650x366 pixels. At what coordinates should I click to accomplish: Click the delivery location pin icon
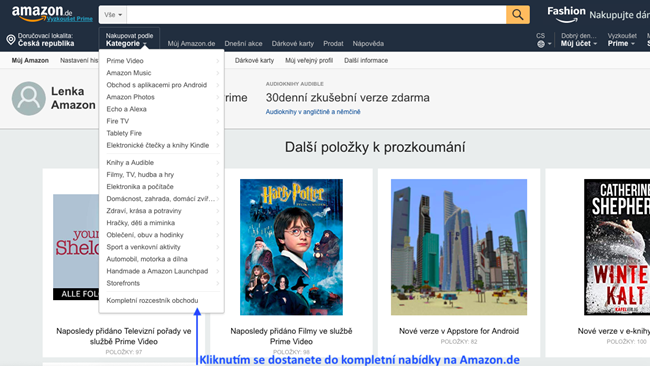(x=11, y=40)
